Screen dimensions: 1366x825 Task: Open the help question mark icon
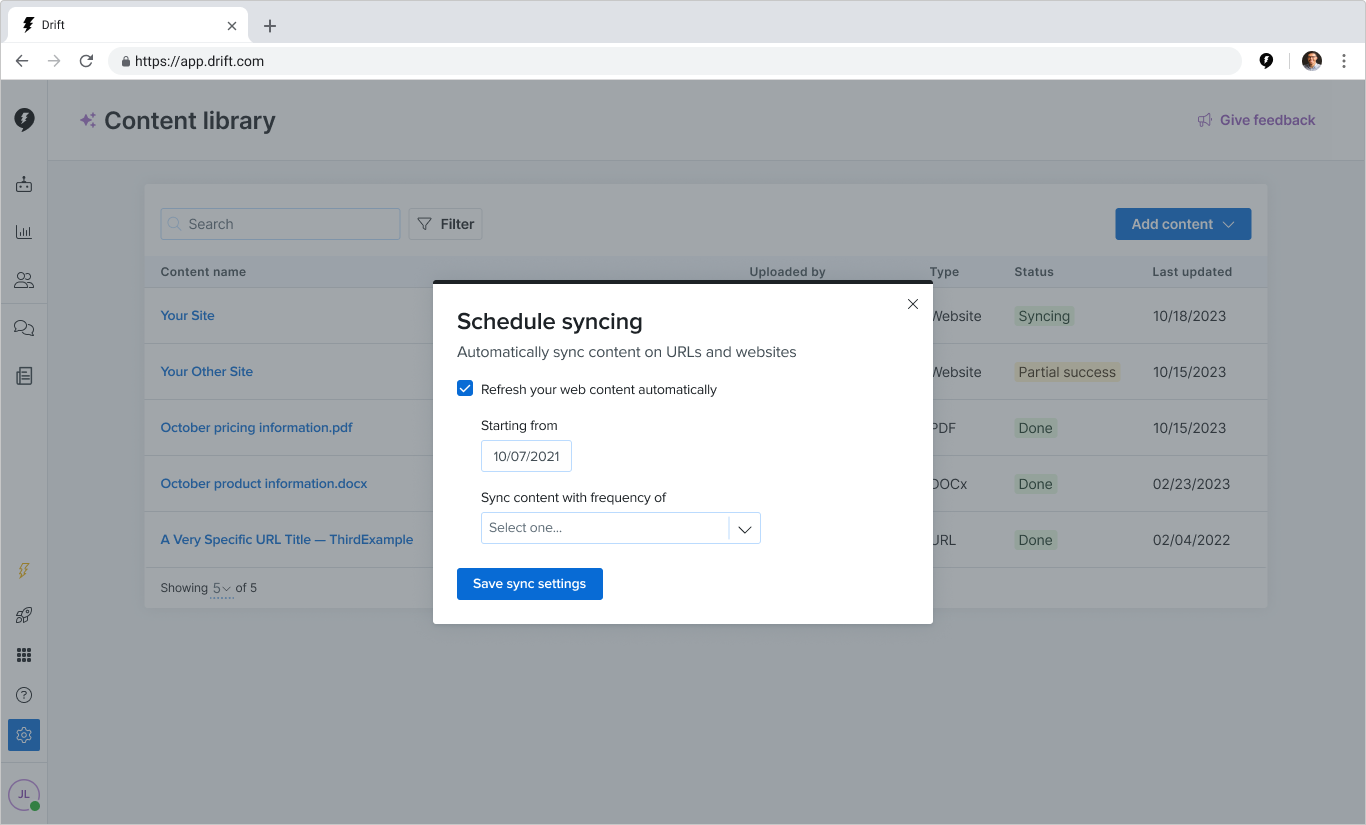point(24,695)
